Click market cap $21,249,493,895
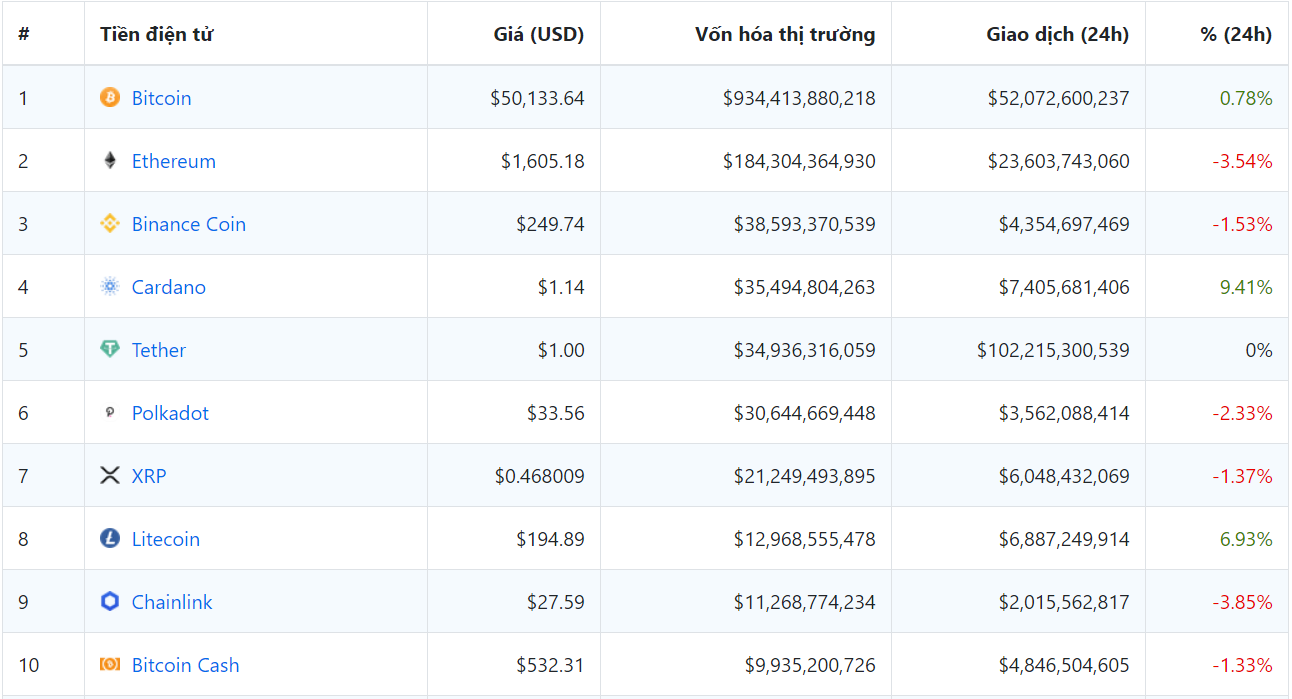Viewport: 1292px width, 699px height. (805, 476)
